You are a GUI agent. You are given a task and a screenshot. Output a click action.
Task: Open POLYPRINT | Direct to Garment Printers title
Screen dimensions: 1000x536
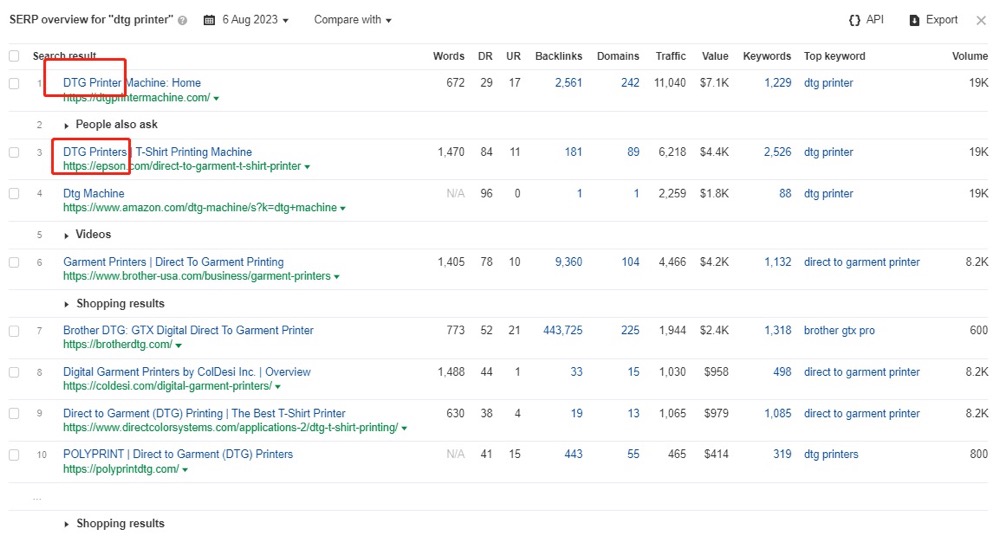[178, 454]
